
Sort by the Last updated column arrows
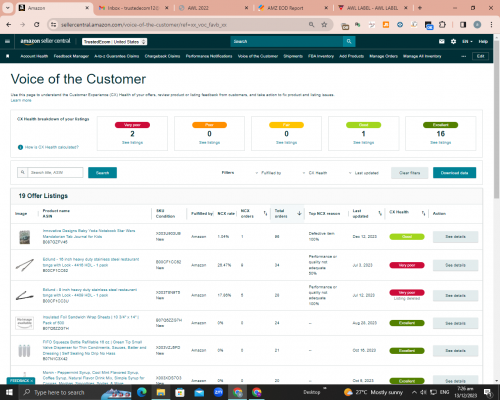[x=380, y=213]
